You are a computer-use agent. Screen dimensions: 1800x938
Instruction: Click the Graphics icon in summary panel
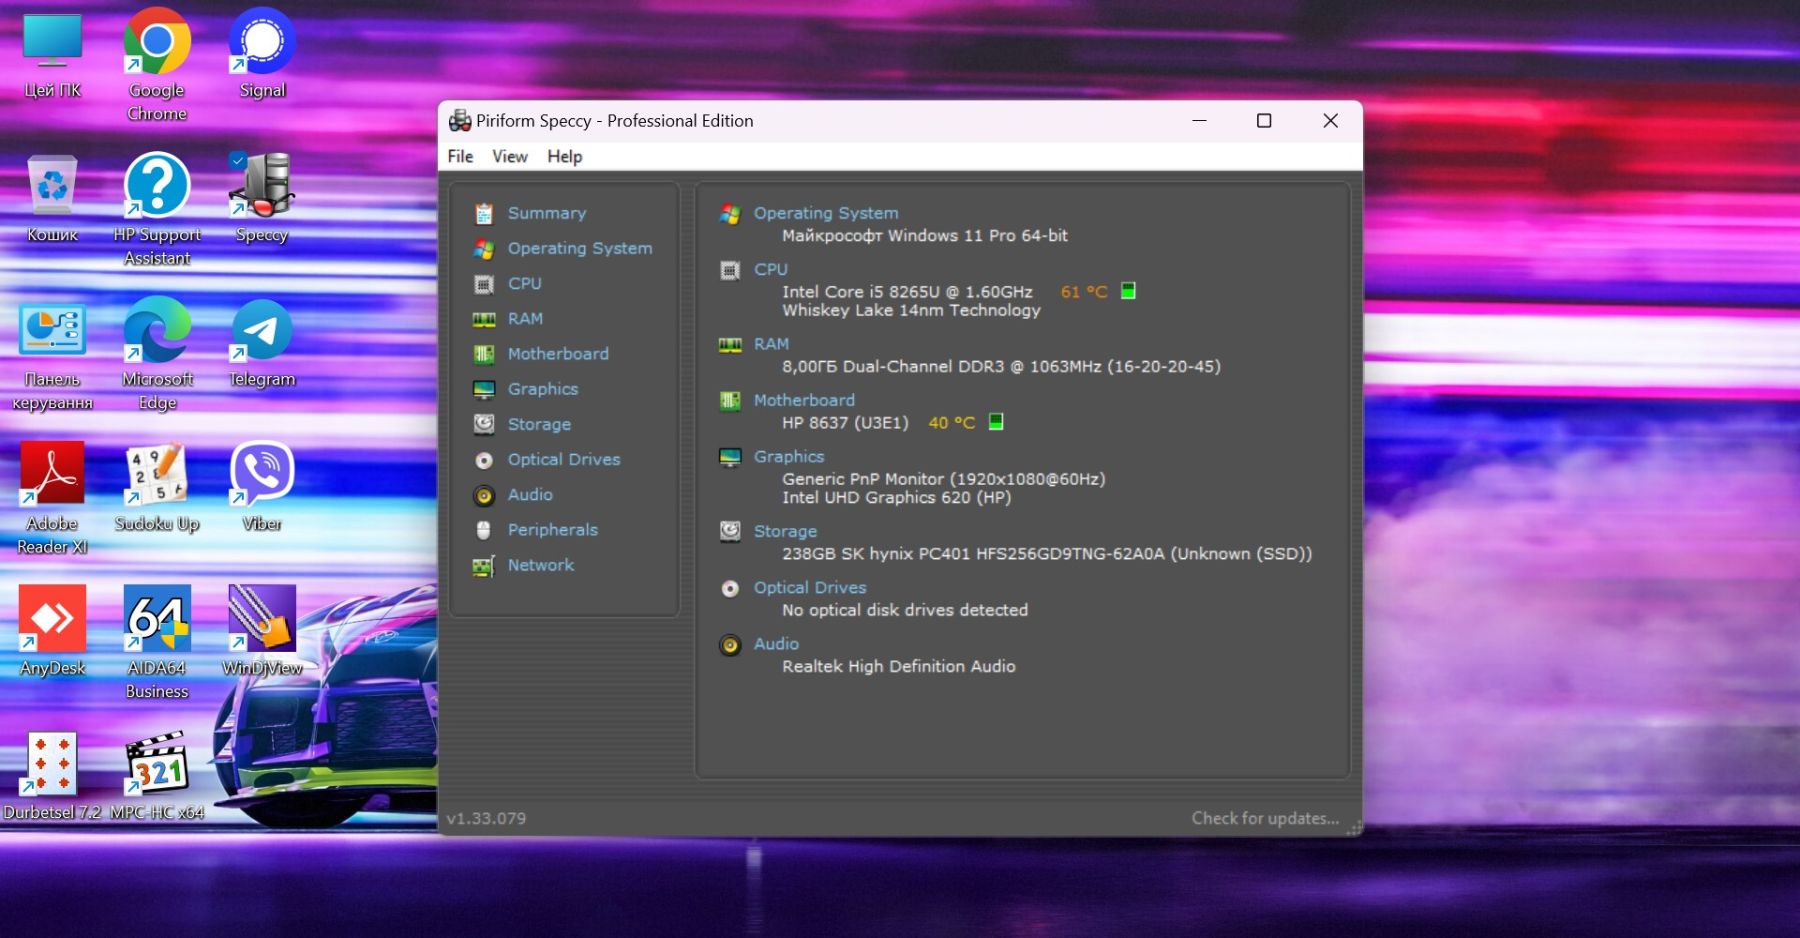pos(730,457)
